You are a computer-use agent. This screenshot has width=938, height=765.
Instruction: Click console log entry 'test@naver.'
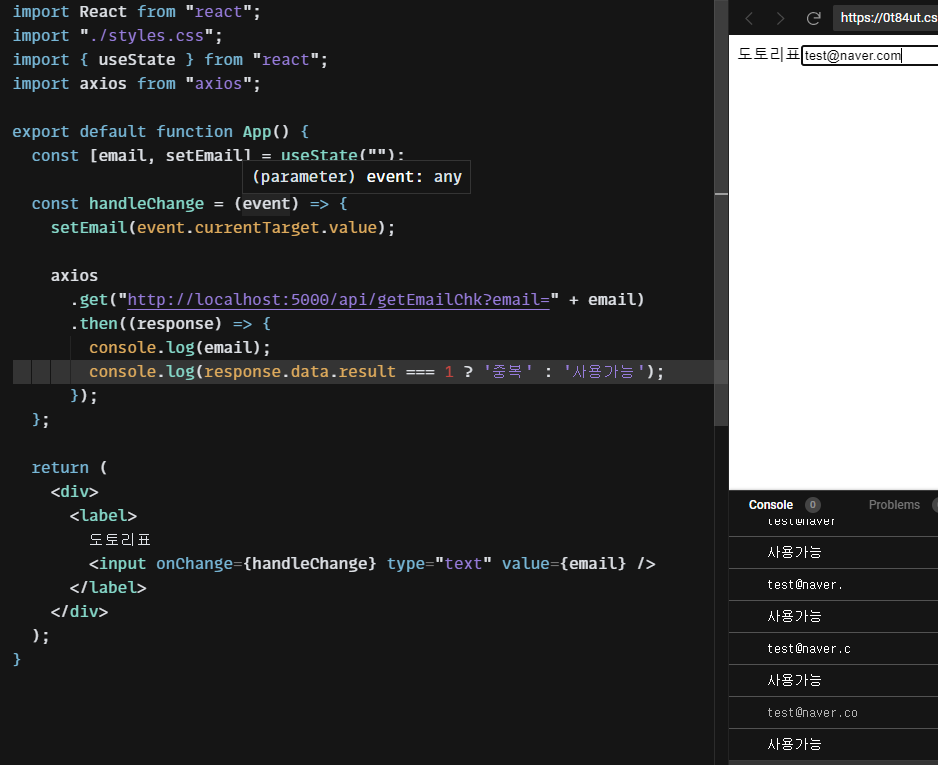[x=805, y=584]
